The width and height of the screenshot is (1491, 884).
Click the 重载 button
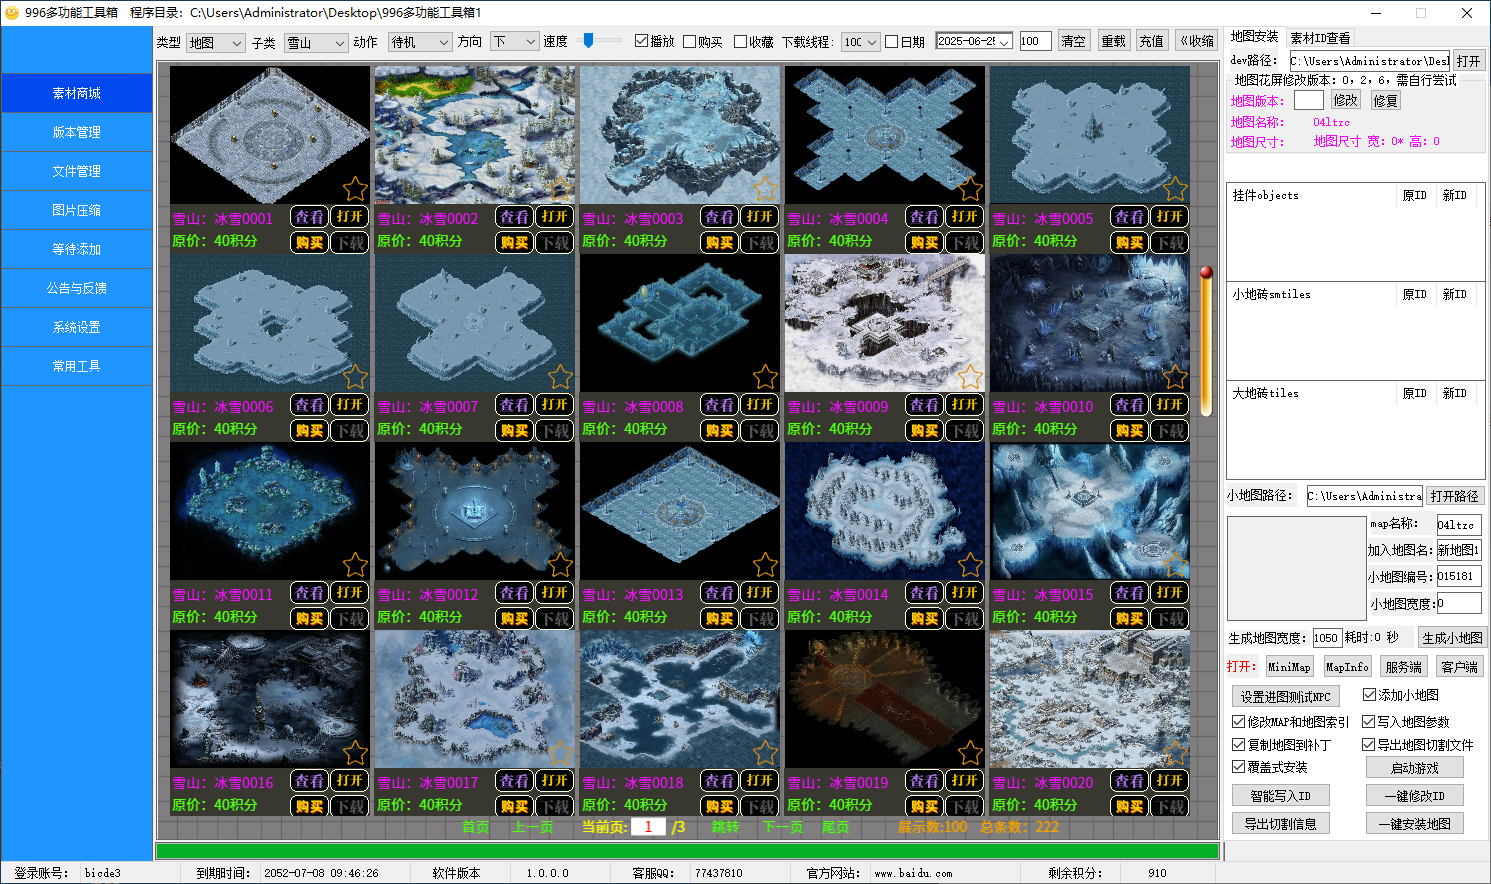point(1113,41)
